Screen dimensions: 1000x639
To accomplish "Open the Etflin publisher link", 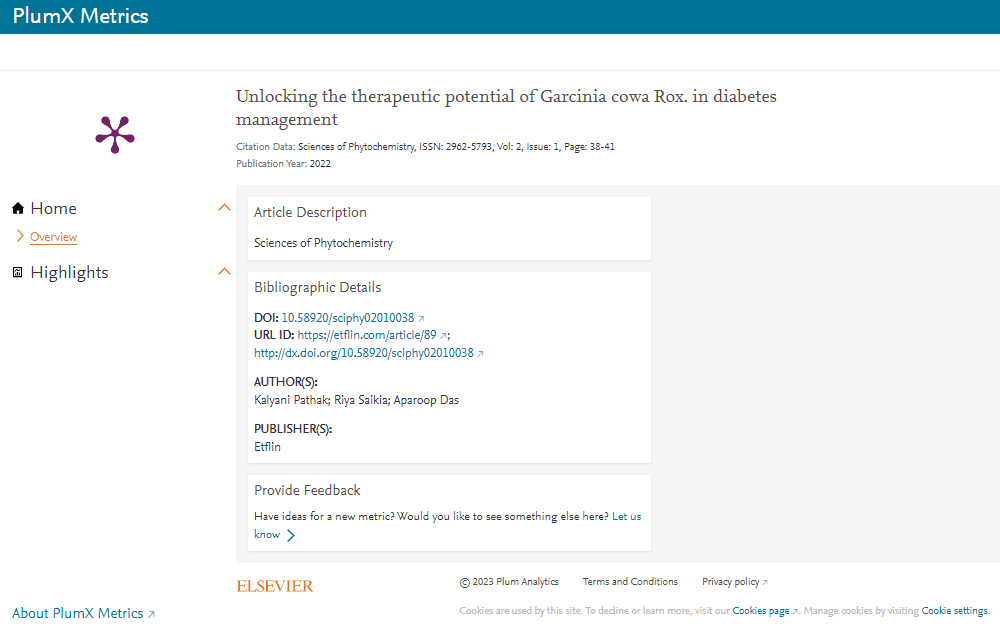I will point(267,446).
